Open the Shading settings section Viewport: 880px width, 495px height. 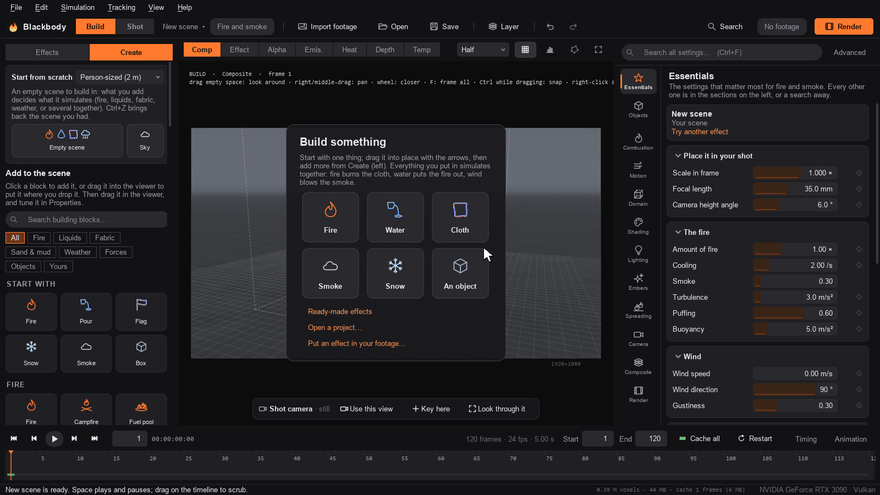[x=638, y=226]
